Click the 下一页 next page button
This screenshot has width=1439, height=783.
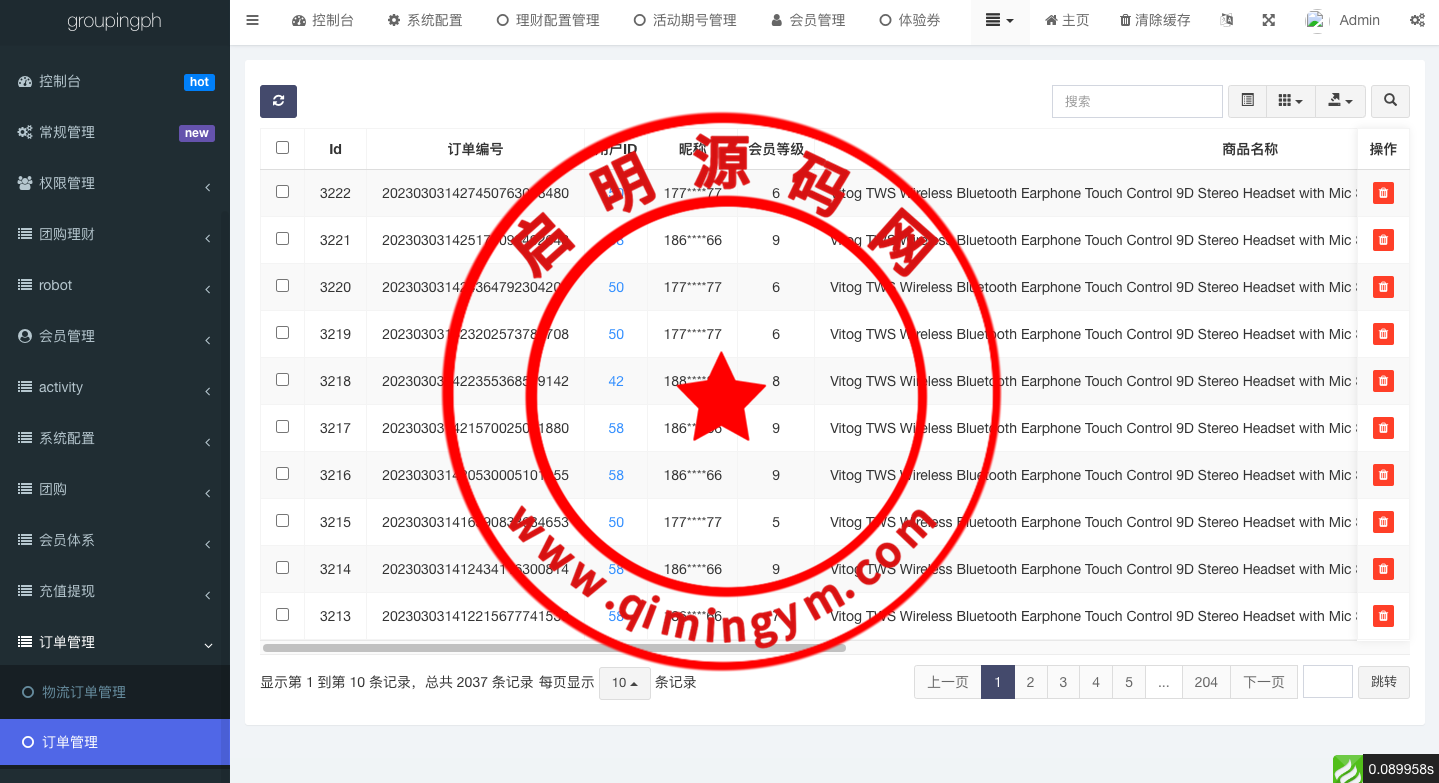pos(1264,682)
